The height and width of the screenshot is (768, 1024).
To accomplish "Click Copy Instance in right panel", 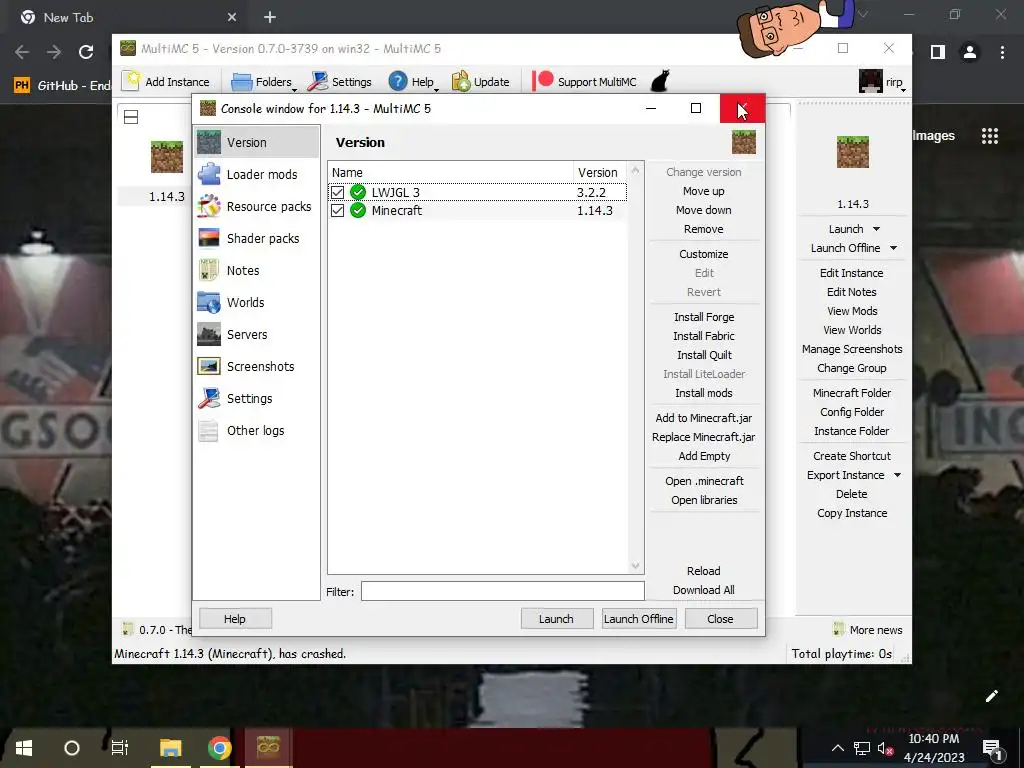I will tap(852, 513).
